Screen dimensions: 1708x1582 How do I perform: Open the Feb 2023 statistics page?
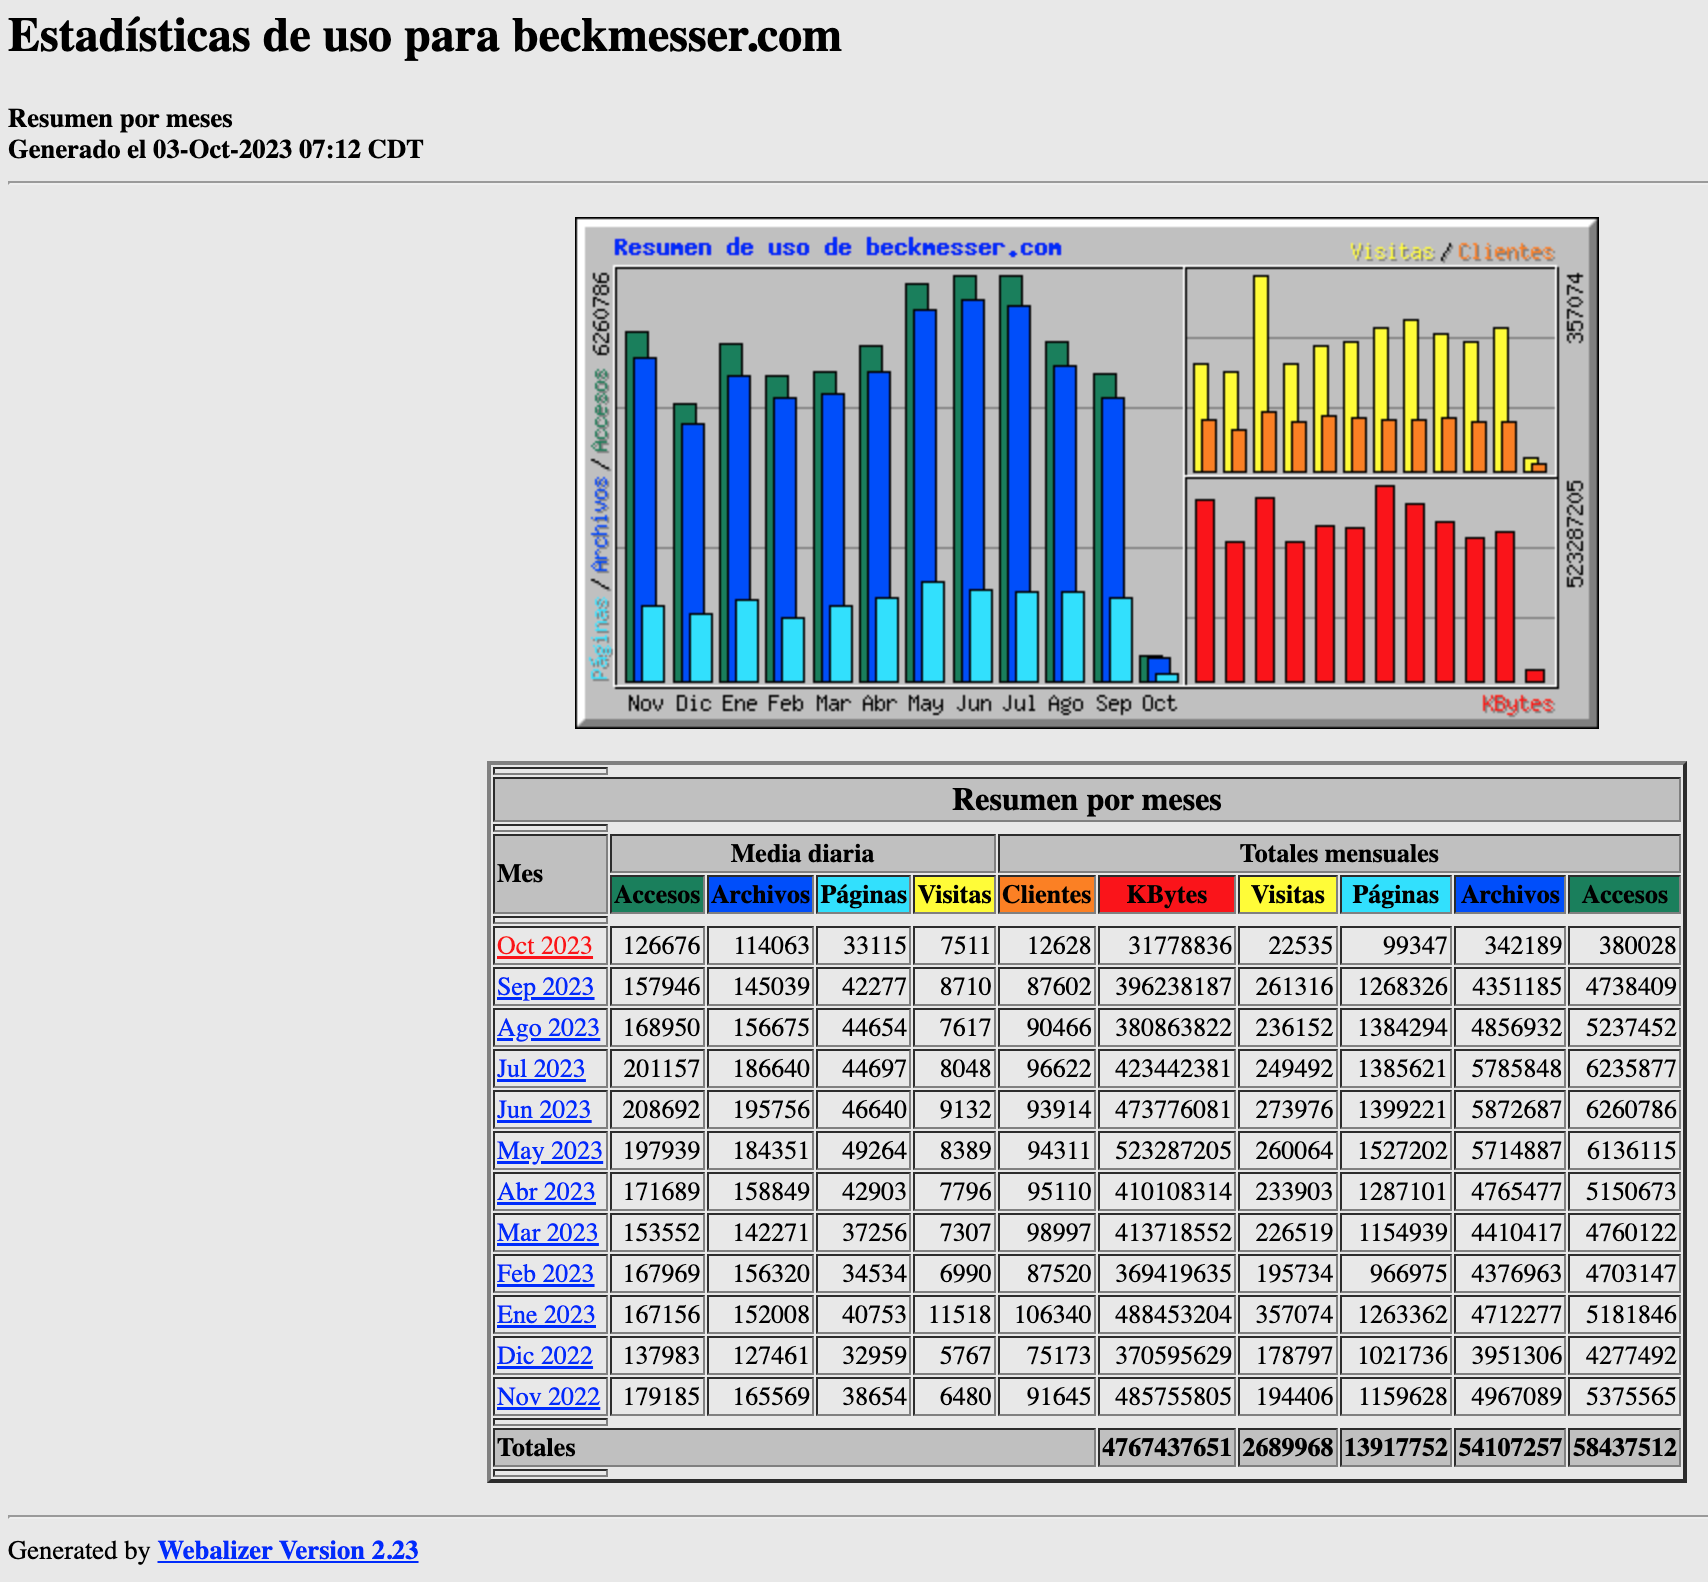tap(546, 1273)
